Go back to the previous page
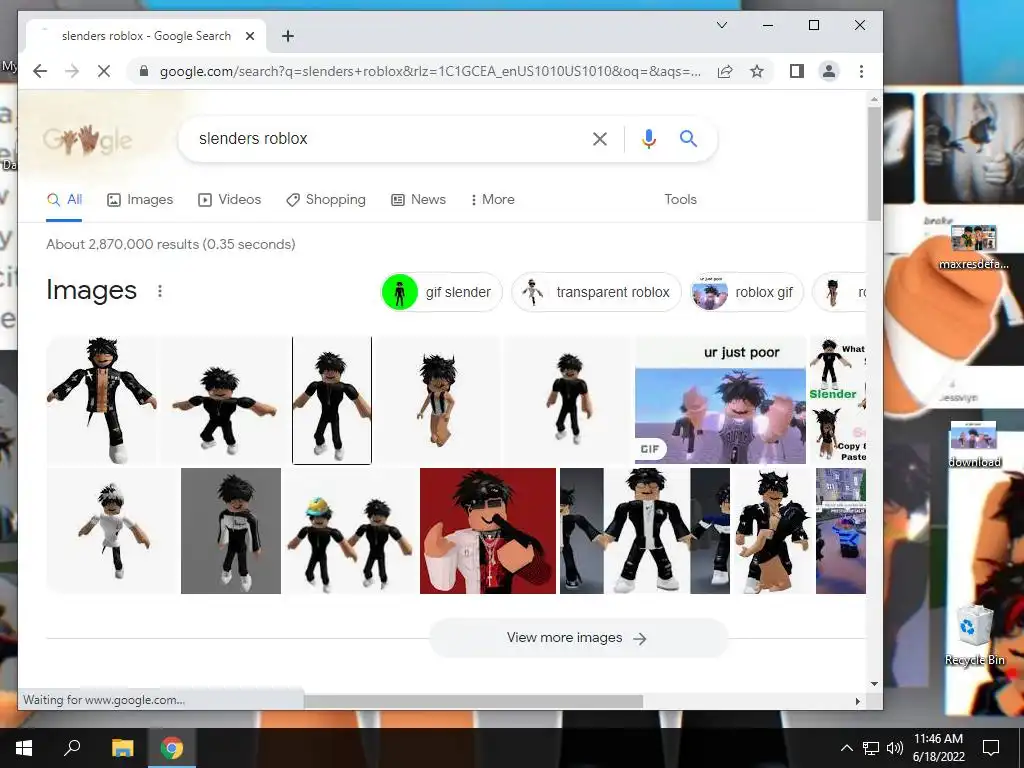This screenshot has width=1024, height=768. coord(40,71)
